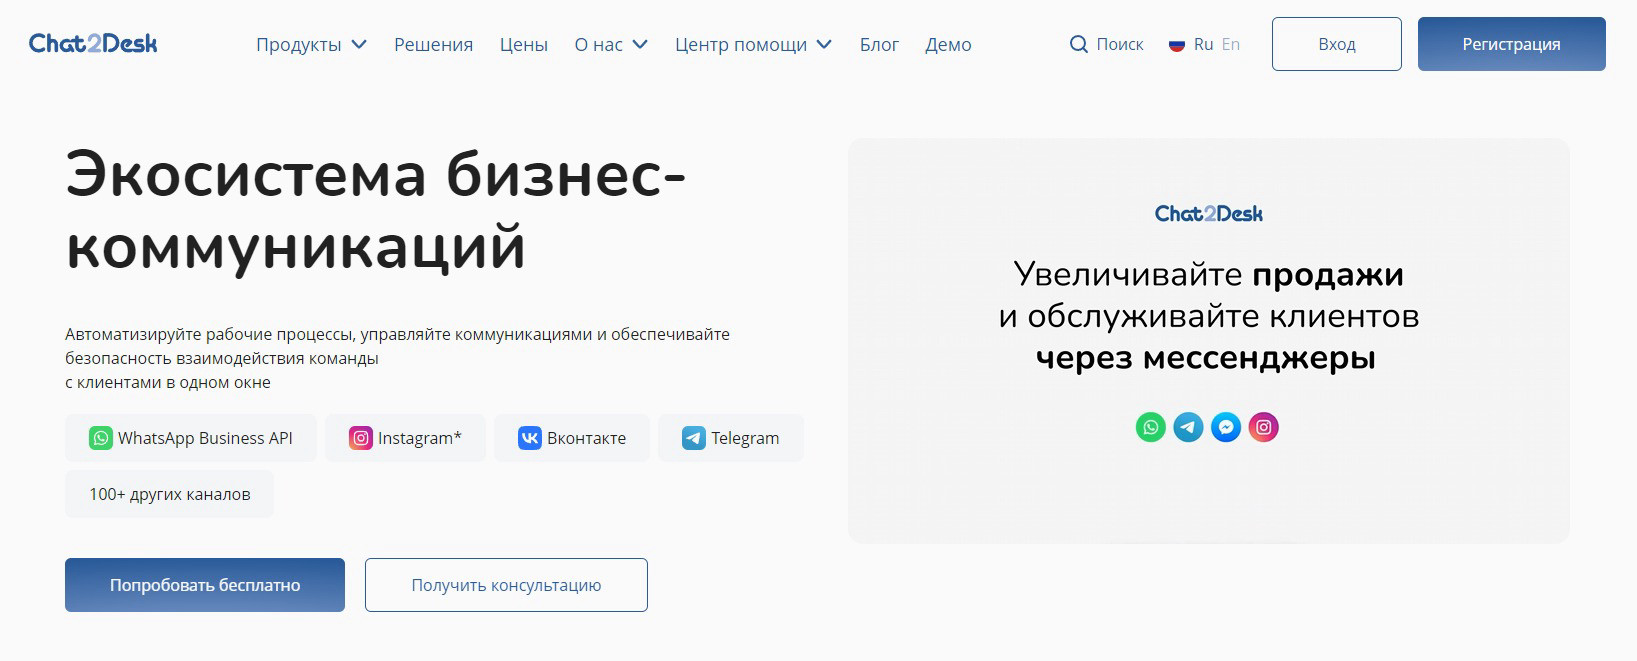Viewport: 1637px width, 661px height.
Task: Switch language to En
Action: click(x=1231, y=44)
